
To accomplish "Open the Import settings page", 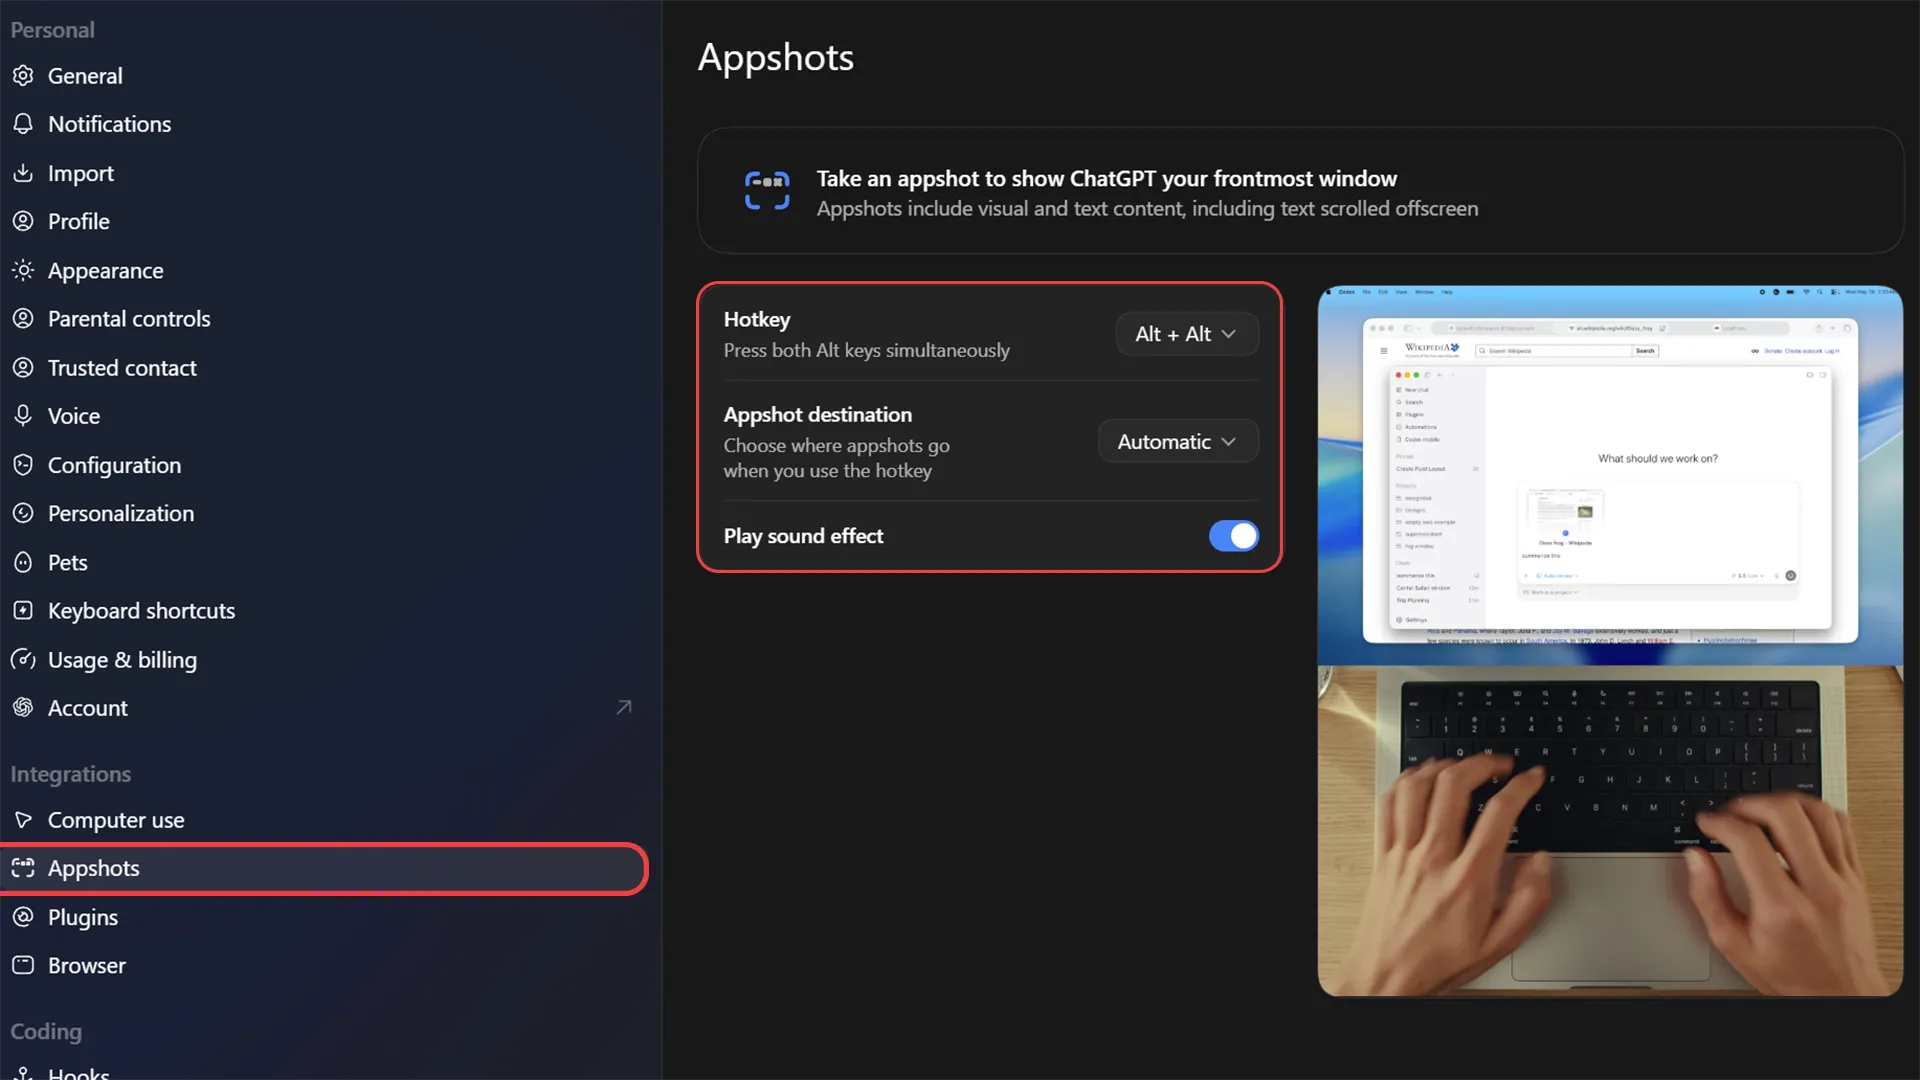I will (324, 173).
